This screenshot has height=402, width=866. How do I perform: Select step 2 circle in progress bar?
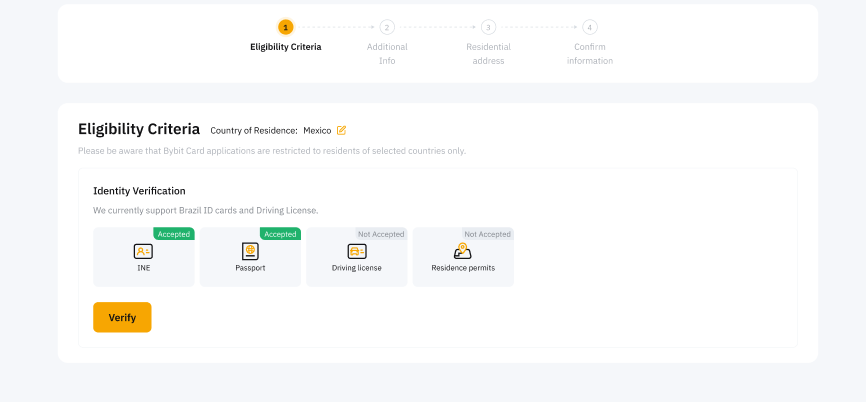coord(387,27)
